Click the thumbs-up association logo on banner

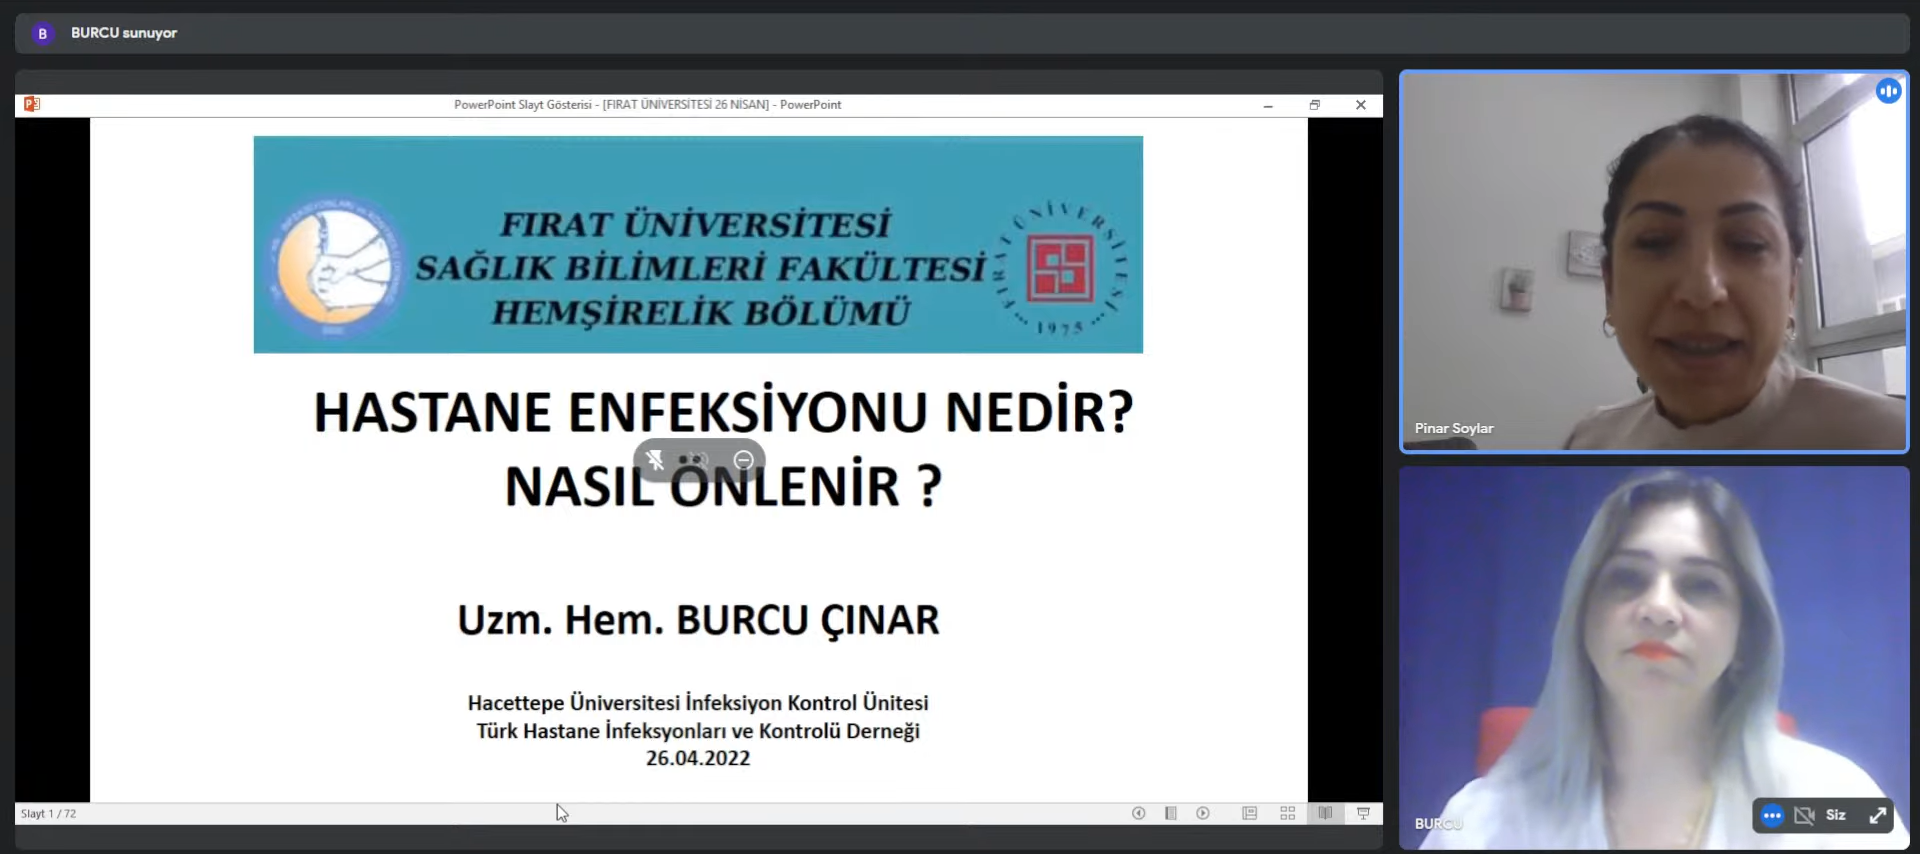tap(334, 265)
